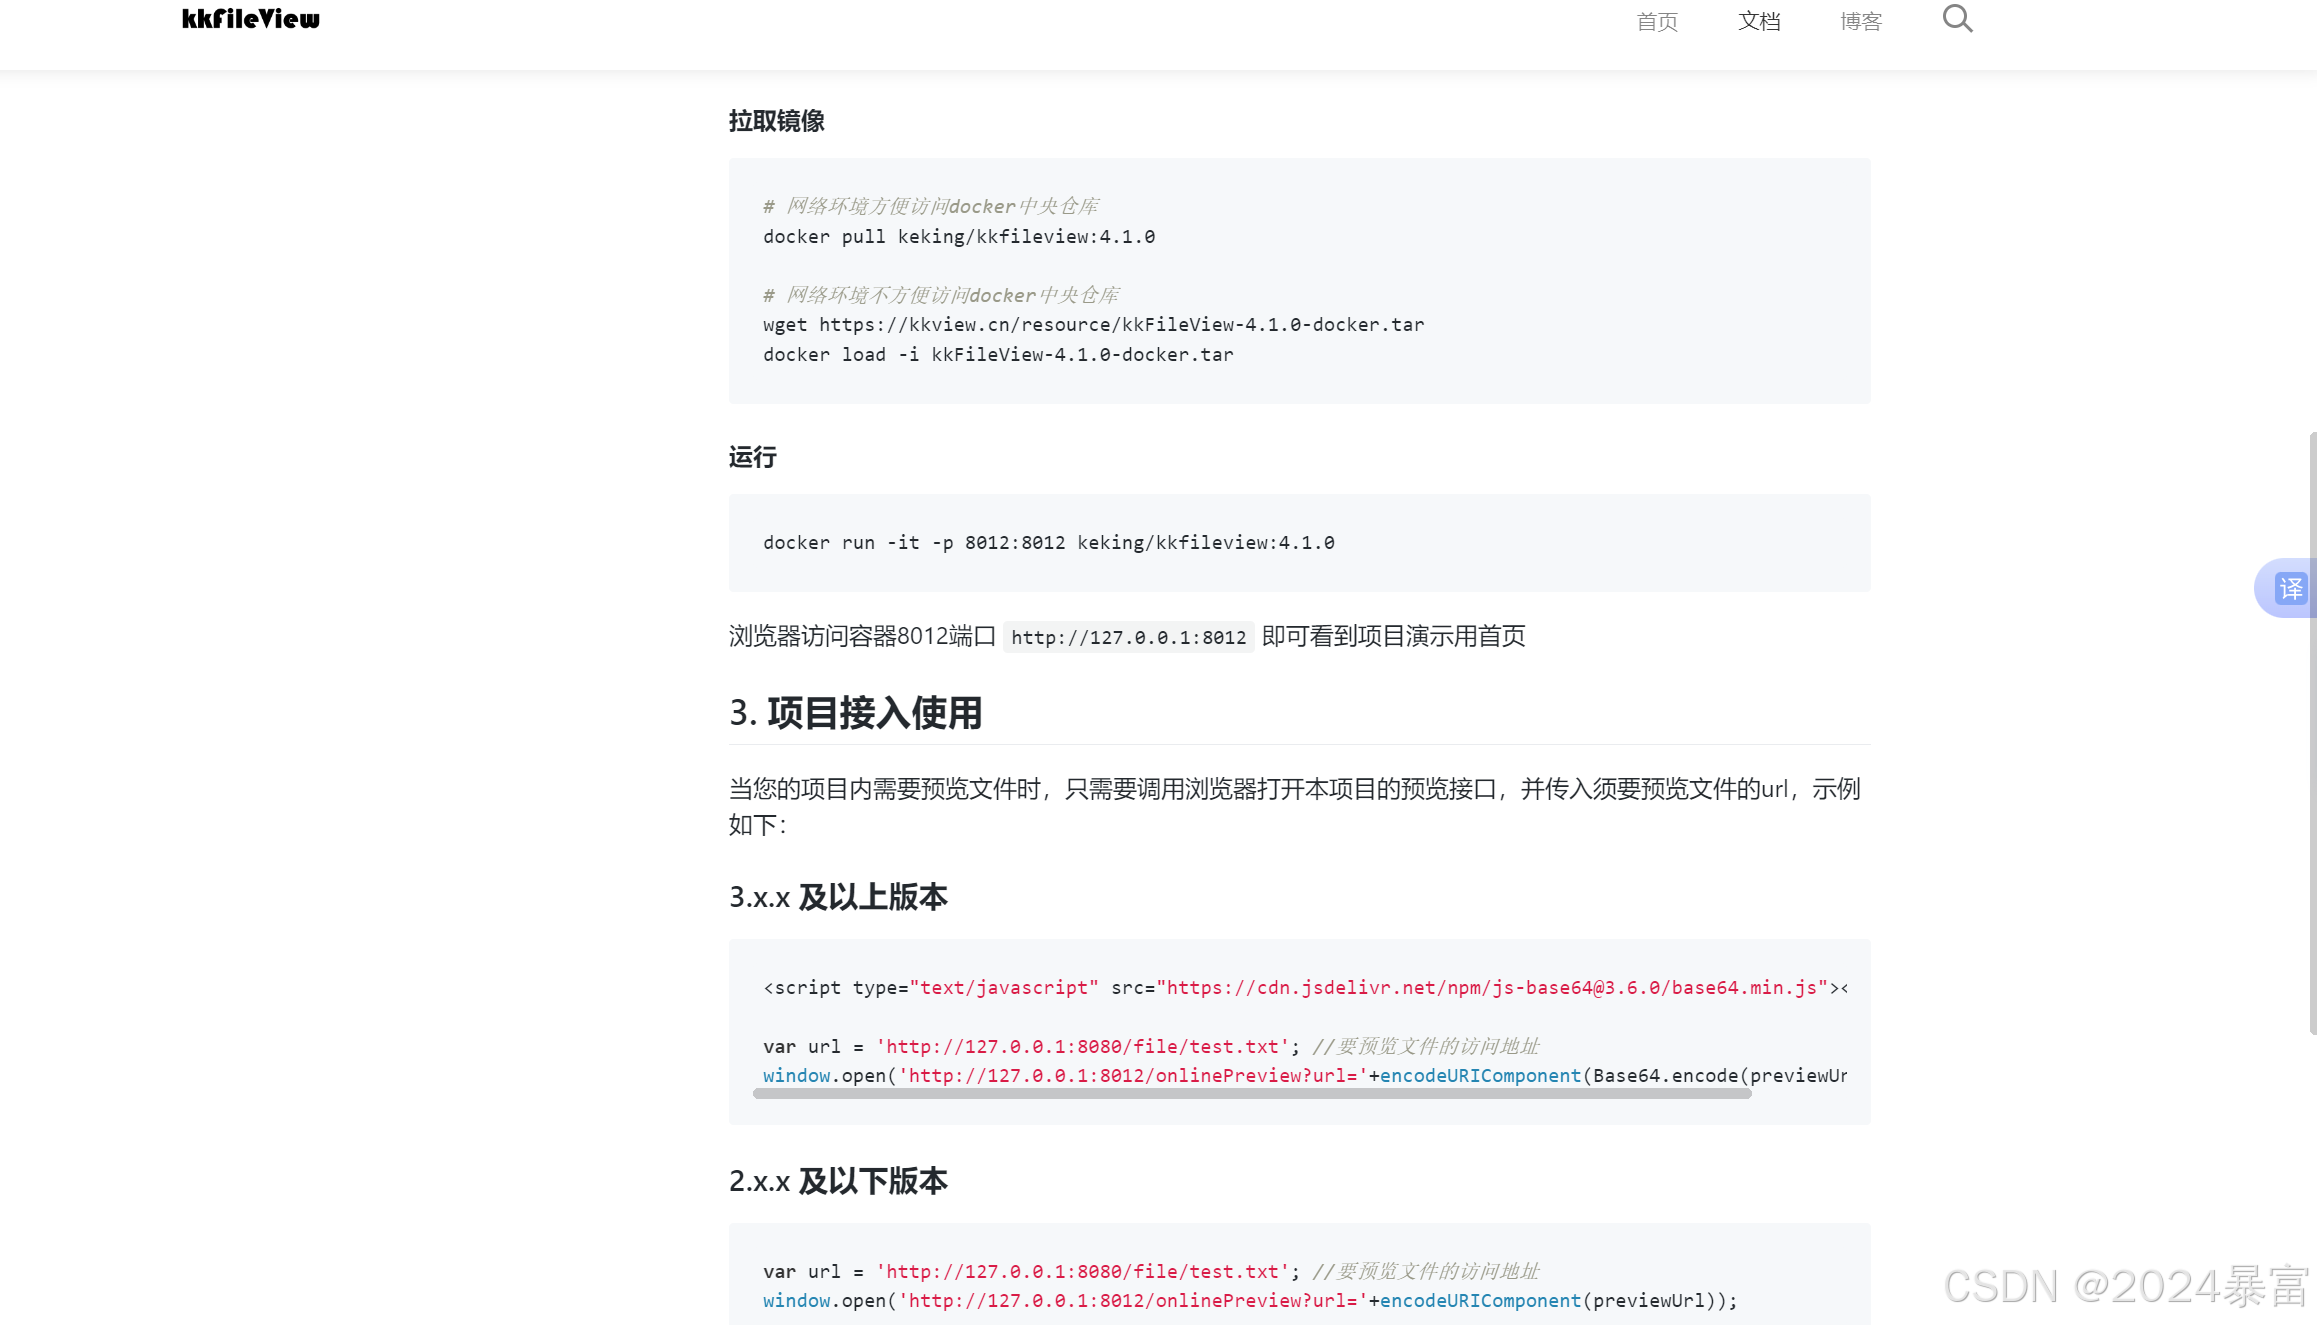
Task: Click the search magnifier icon
Action: coord(1957,19)
